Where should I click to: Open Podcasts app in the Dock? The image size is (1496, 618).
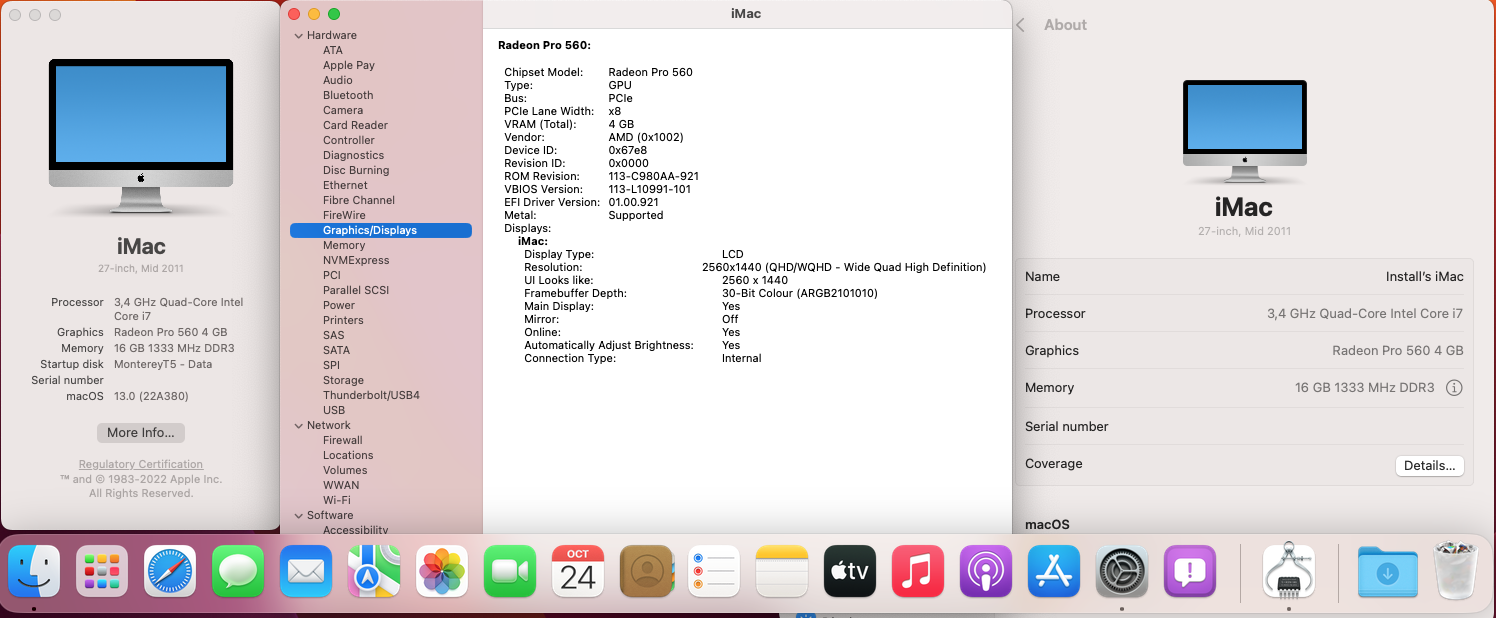[x=986, y=572]
